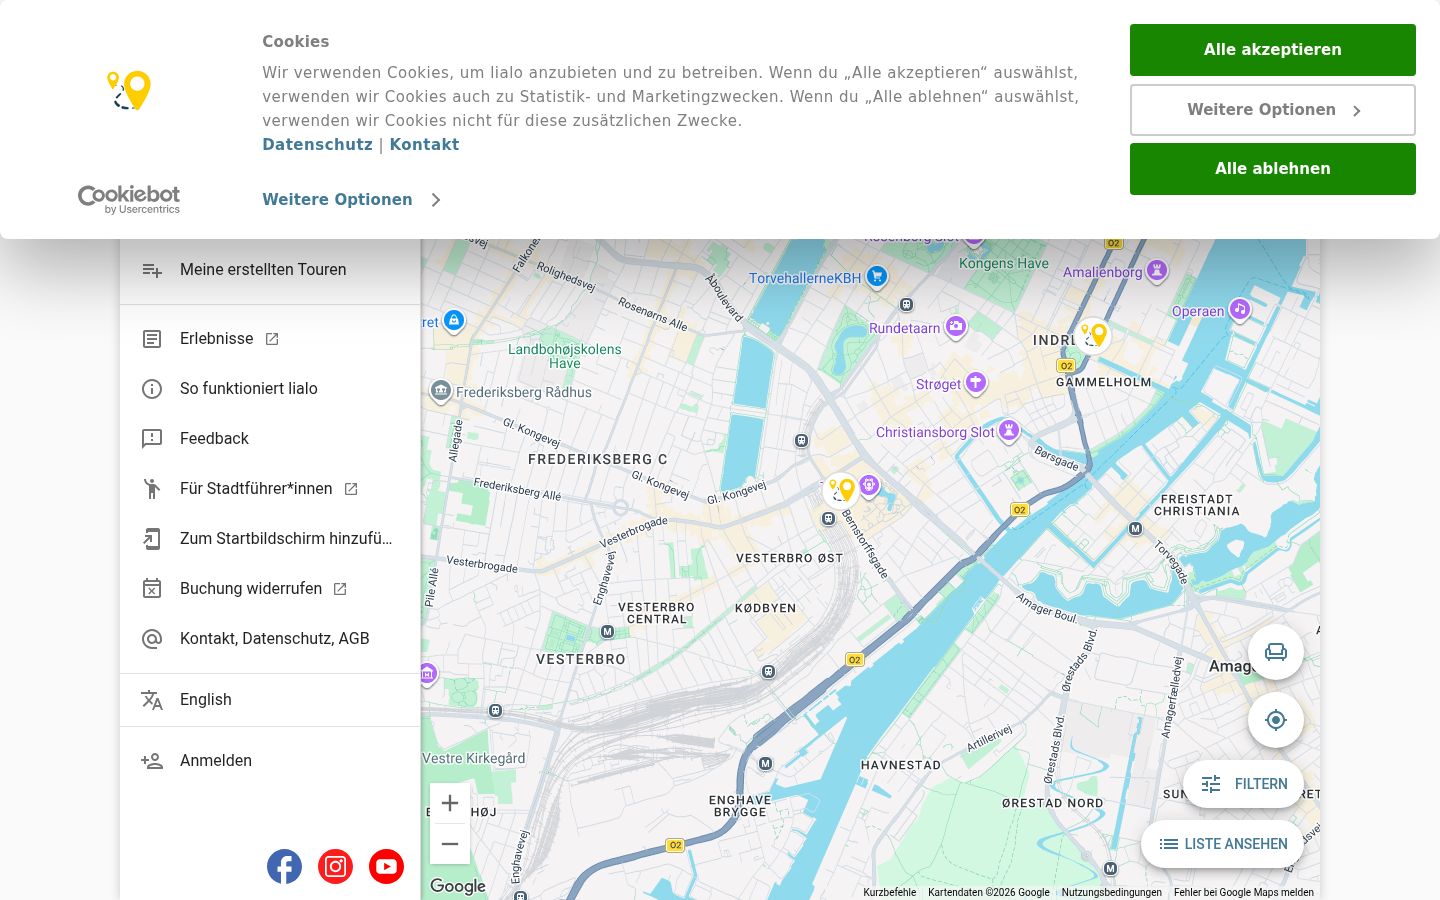Click the add-person icon beside Anmelden
This screenshot has width=1440, height=900.
(152, 761)
